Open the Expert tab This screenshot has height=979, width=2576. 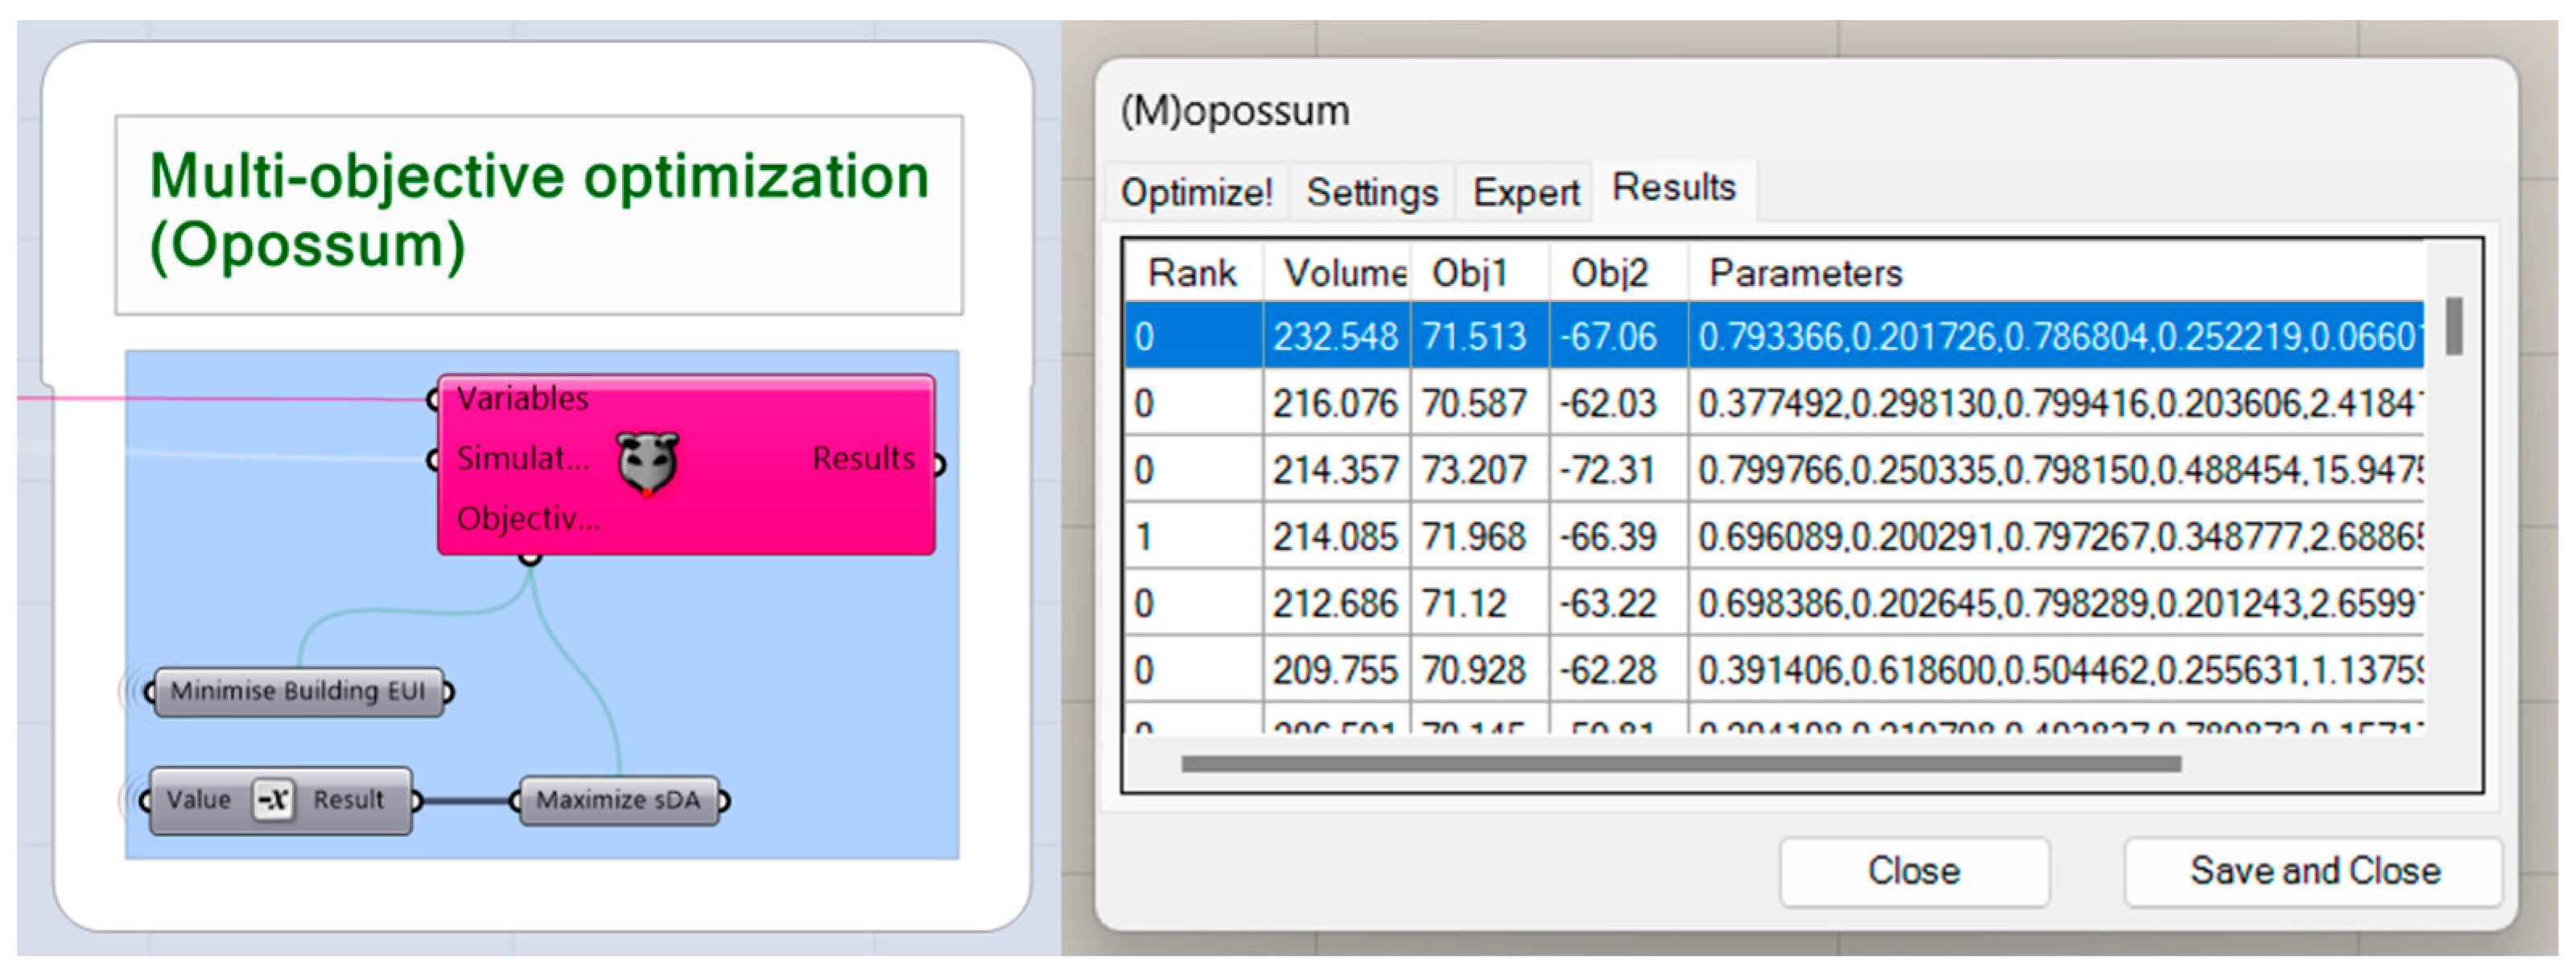pos(1525,192)
